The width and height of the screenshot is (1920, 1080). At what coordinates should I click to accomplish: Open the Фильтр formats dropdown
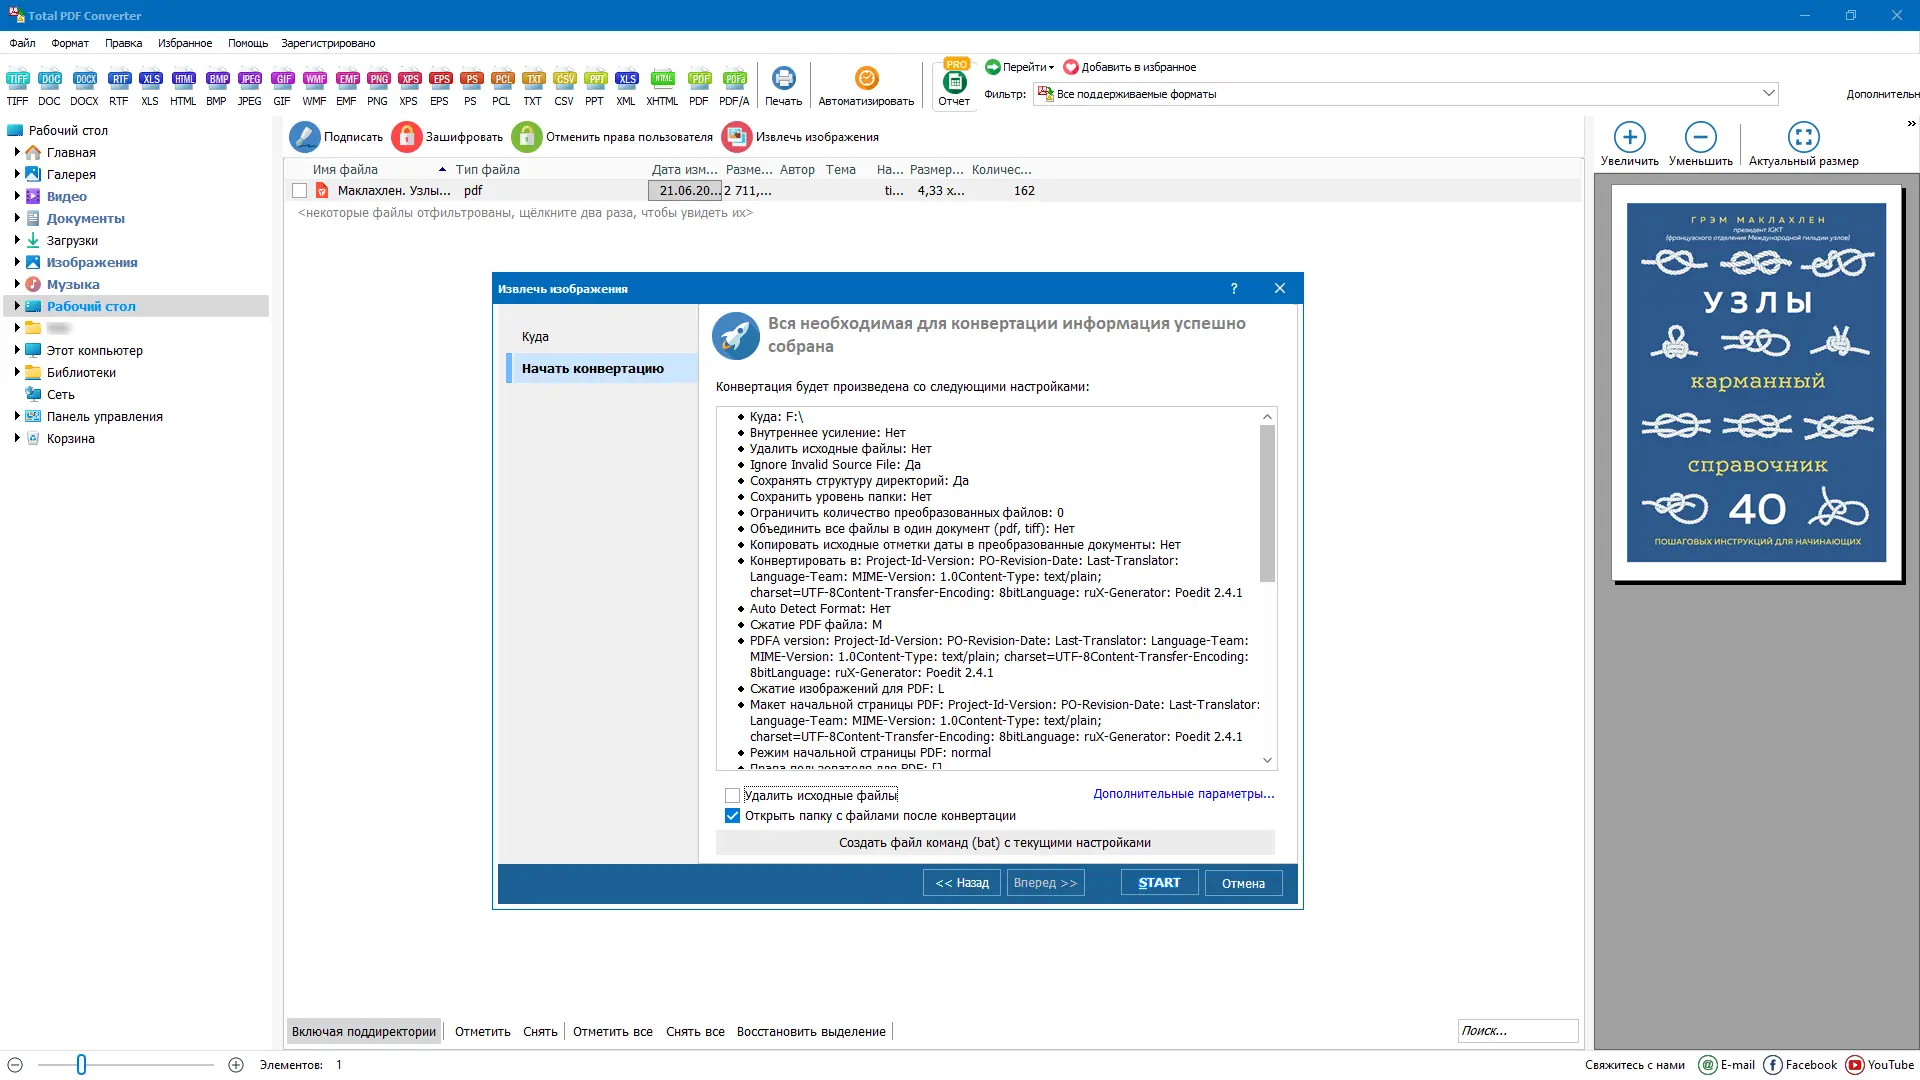pos(1771,93)
